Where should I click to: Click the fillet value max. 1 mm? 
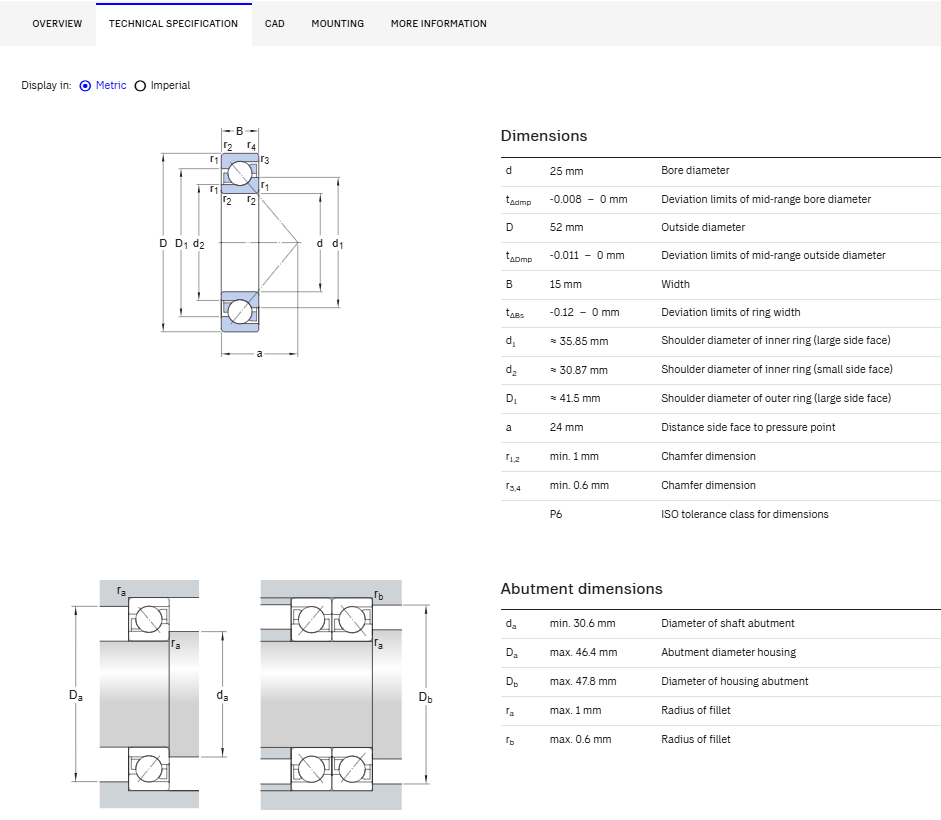(x=575, y=711)
